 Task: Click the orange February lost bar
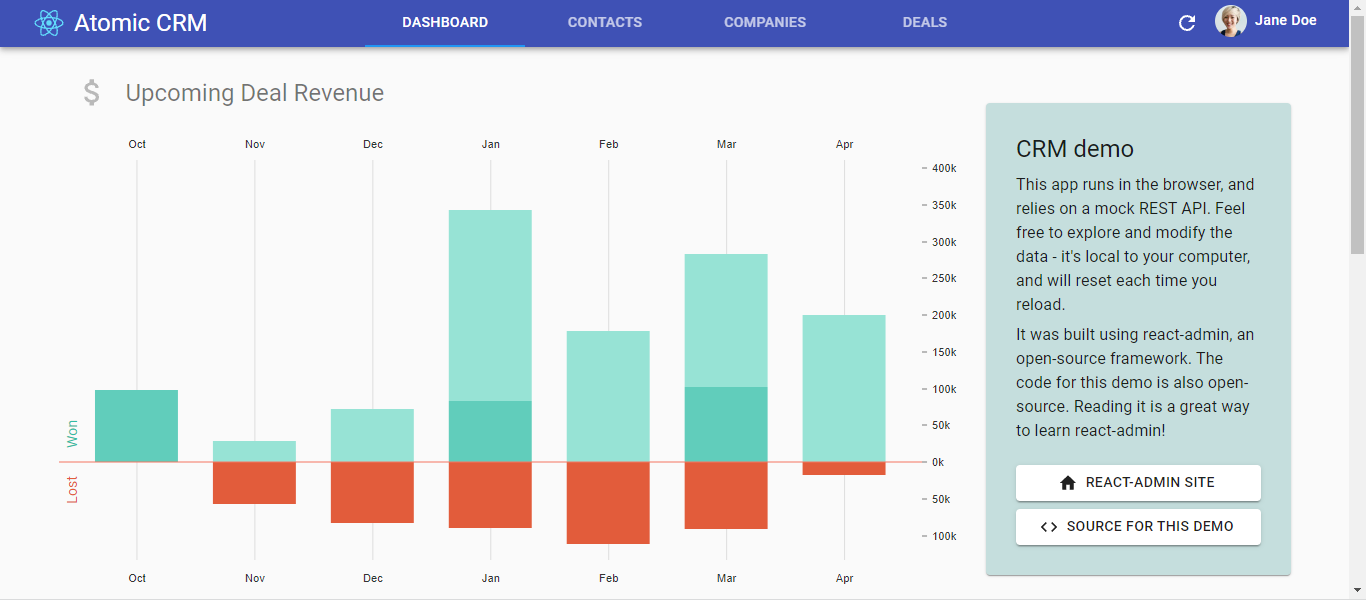click(608, 500)
